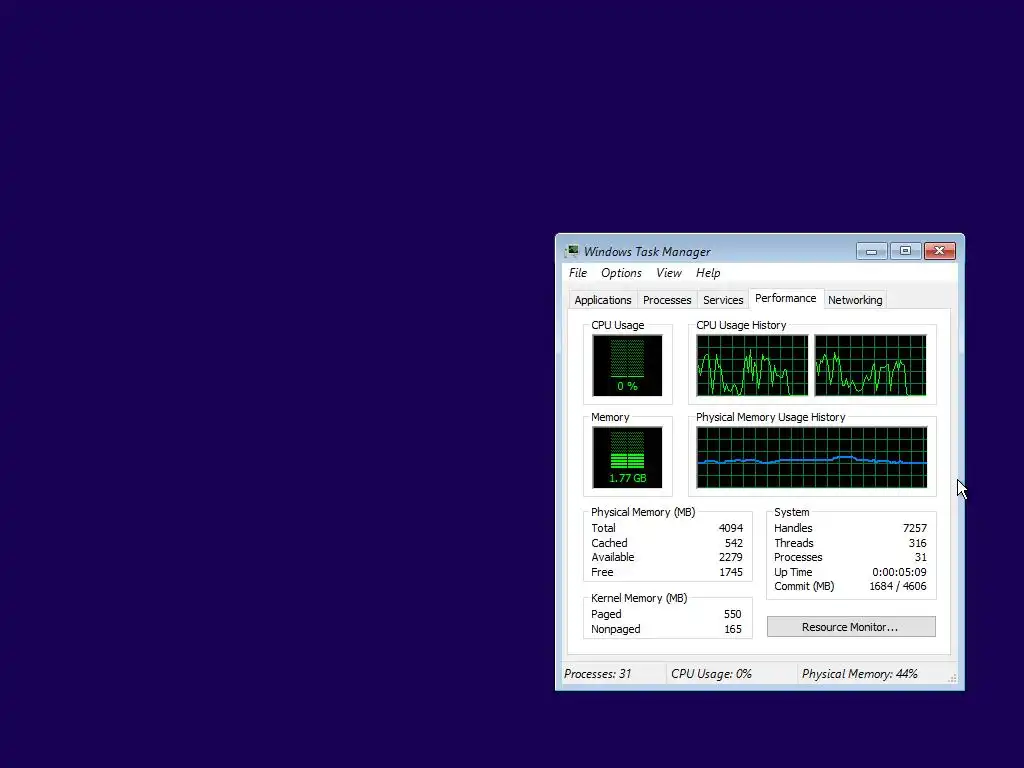This screenshot has height=768, width=1024.
Task: Click the status bar Physical Memory: 44% entry
Action: pyautogui.click(x=859, y=674)
